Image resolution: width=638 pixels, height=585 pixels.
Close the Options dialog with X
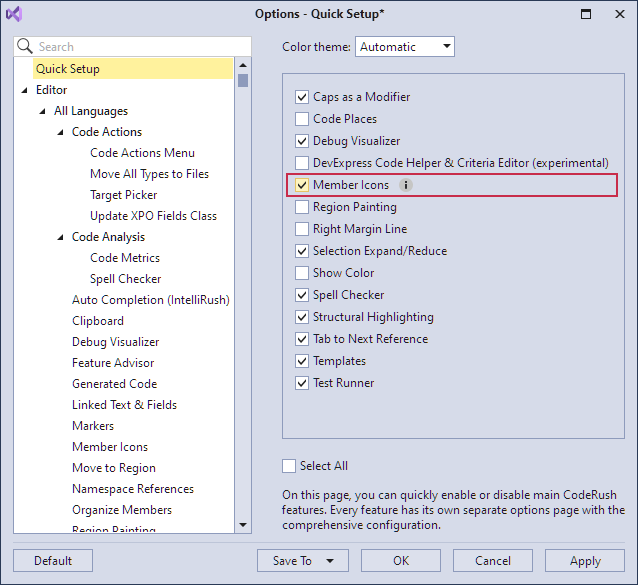pos(620,14)
